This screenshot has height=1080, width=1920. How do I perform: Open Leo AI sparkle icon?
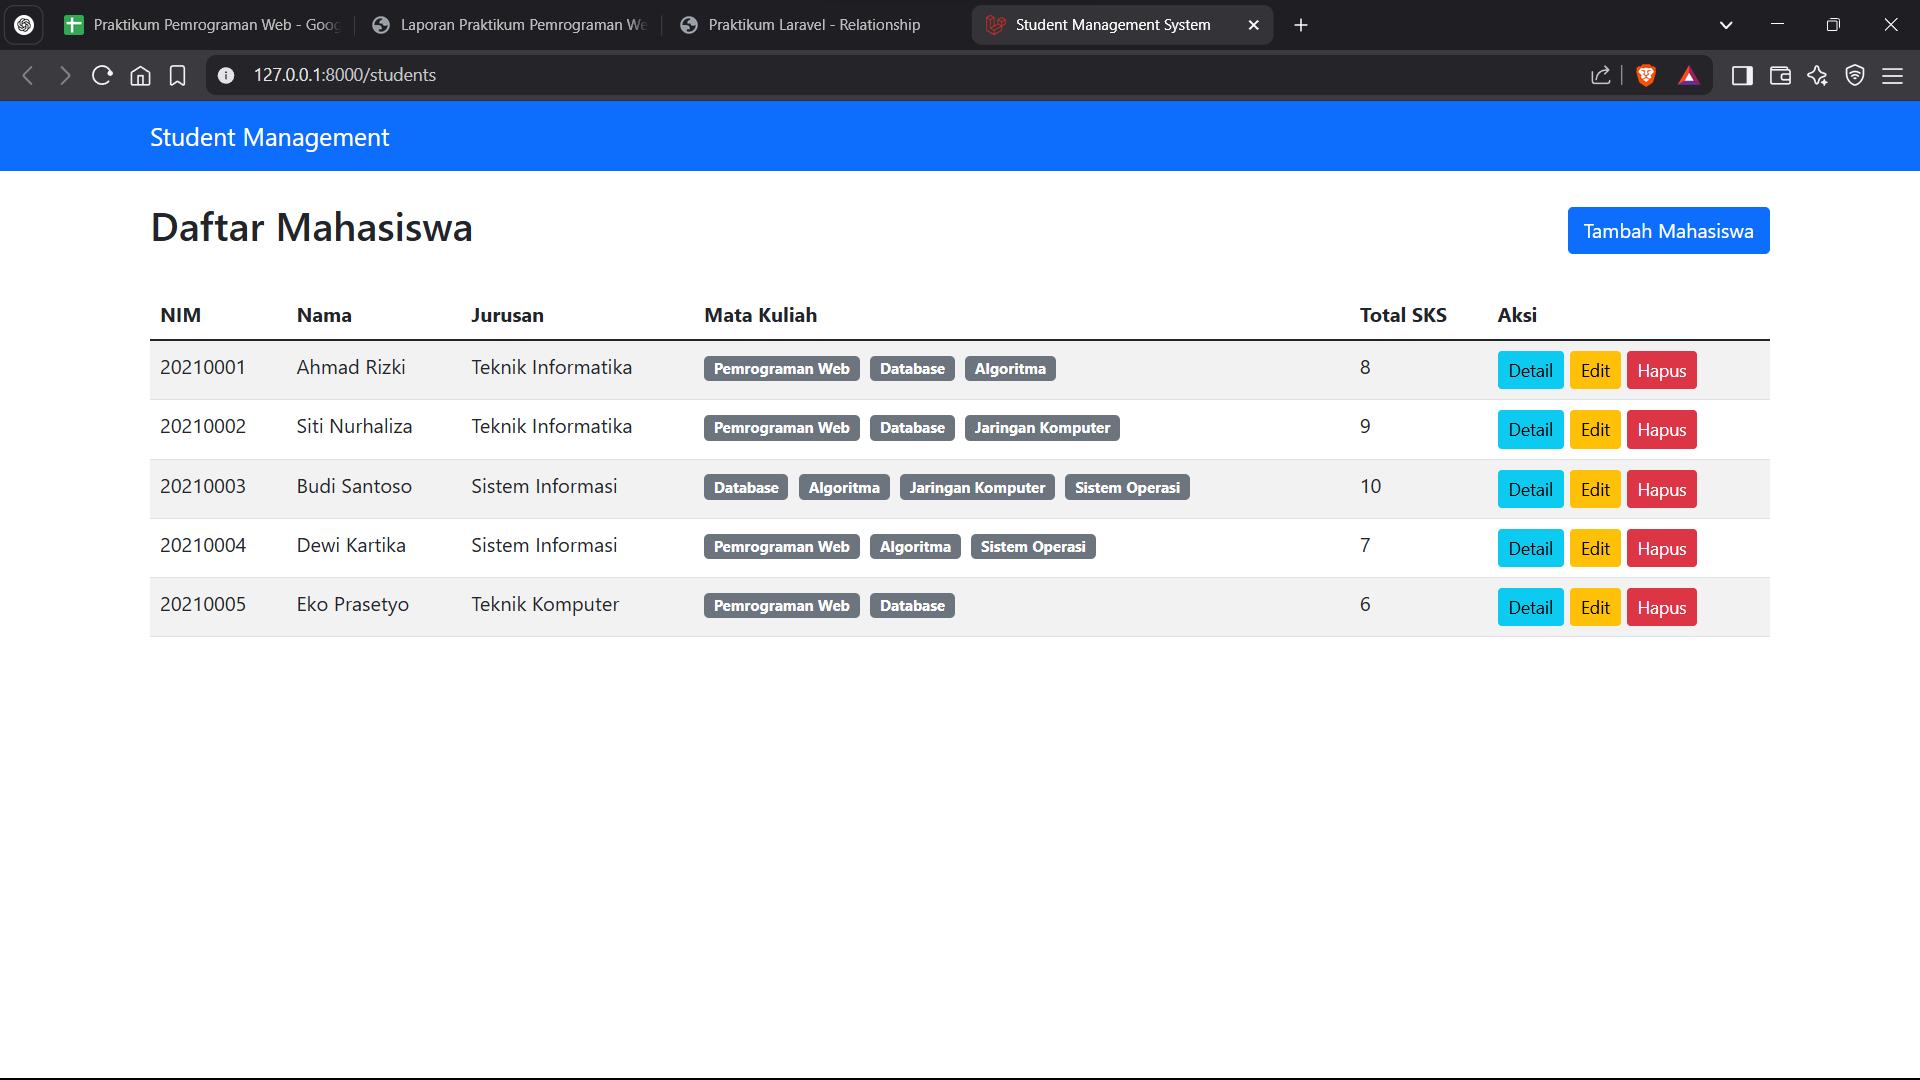pos(1817,75)
